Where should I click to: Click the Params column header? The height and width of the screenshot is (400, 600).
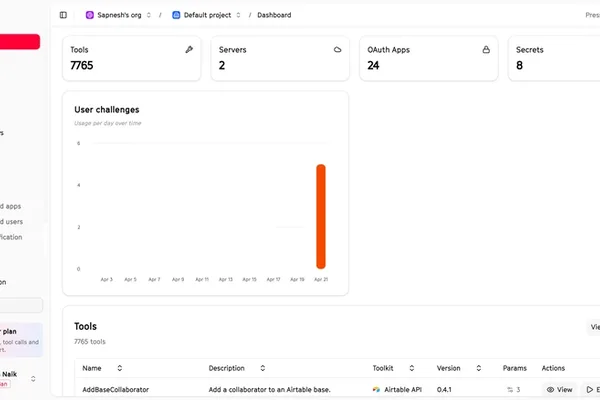pyautogui.click(x=514, y=368)
